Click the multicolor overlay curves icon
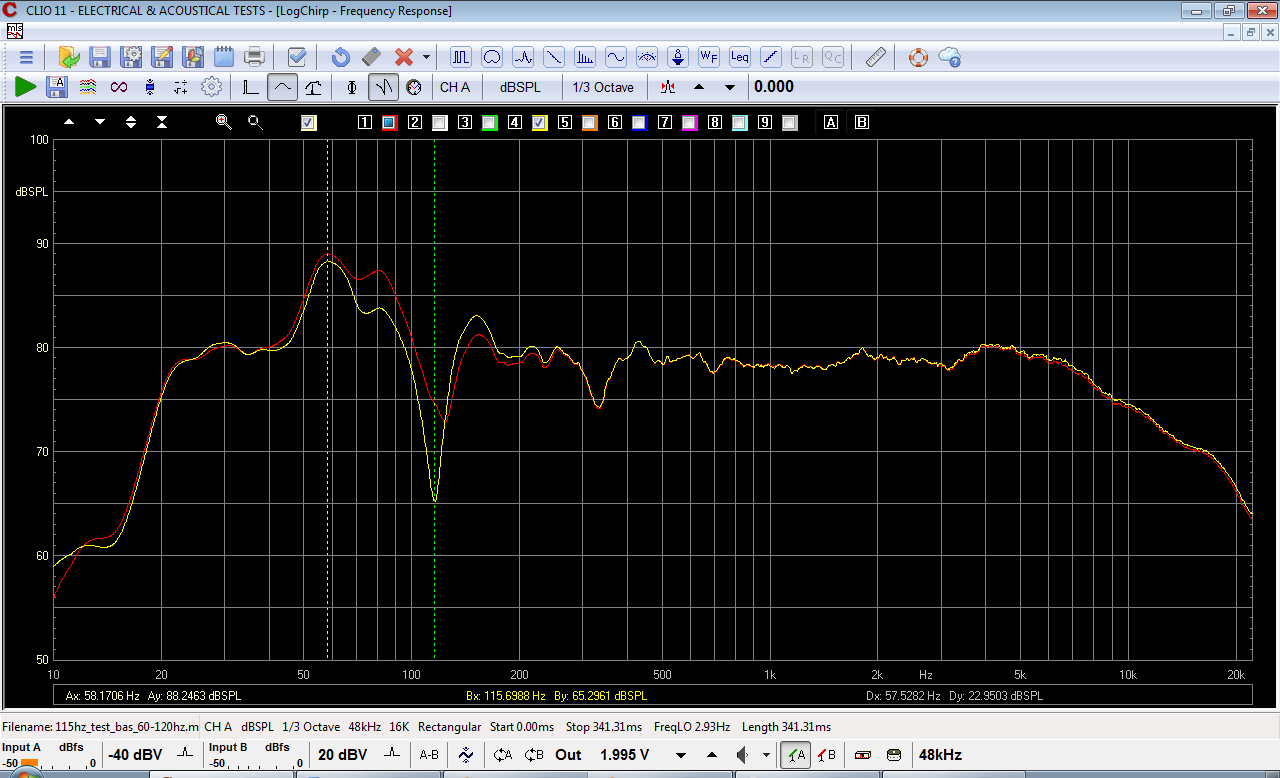1280x778 pixels. point(88,87)
